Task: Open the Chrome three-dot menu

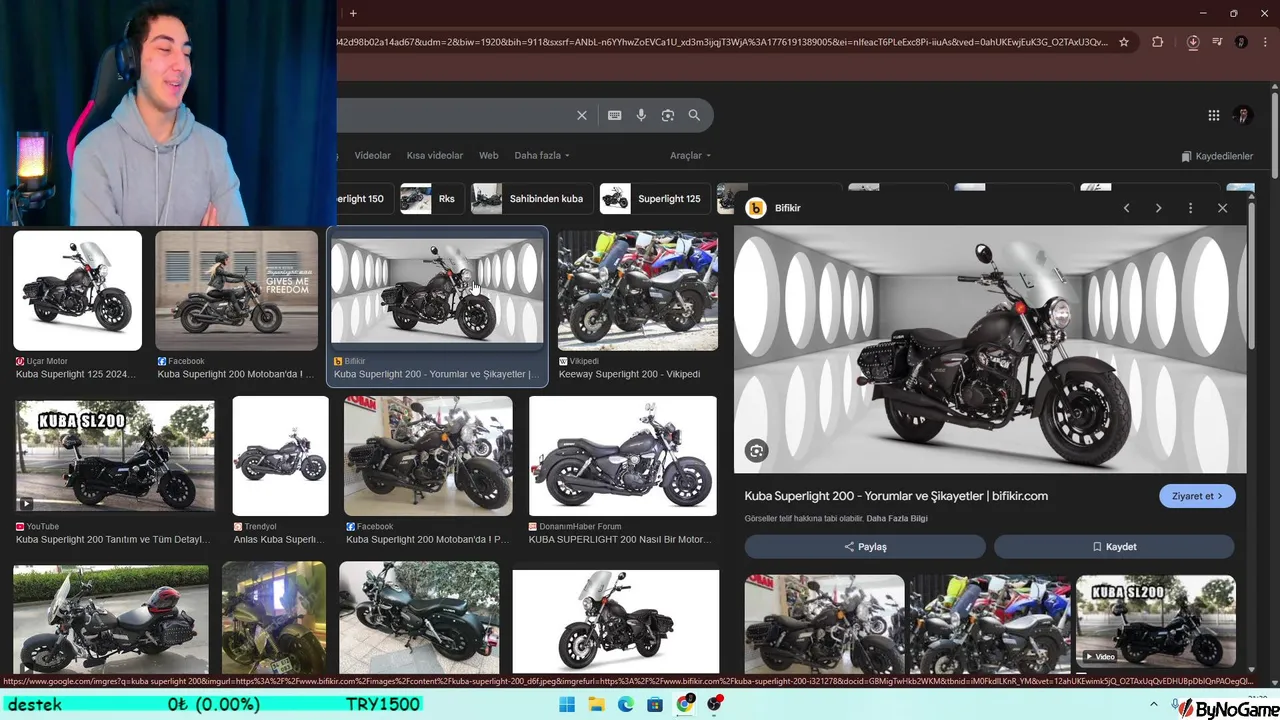Action: click(1264, 42)
